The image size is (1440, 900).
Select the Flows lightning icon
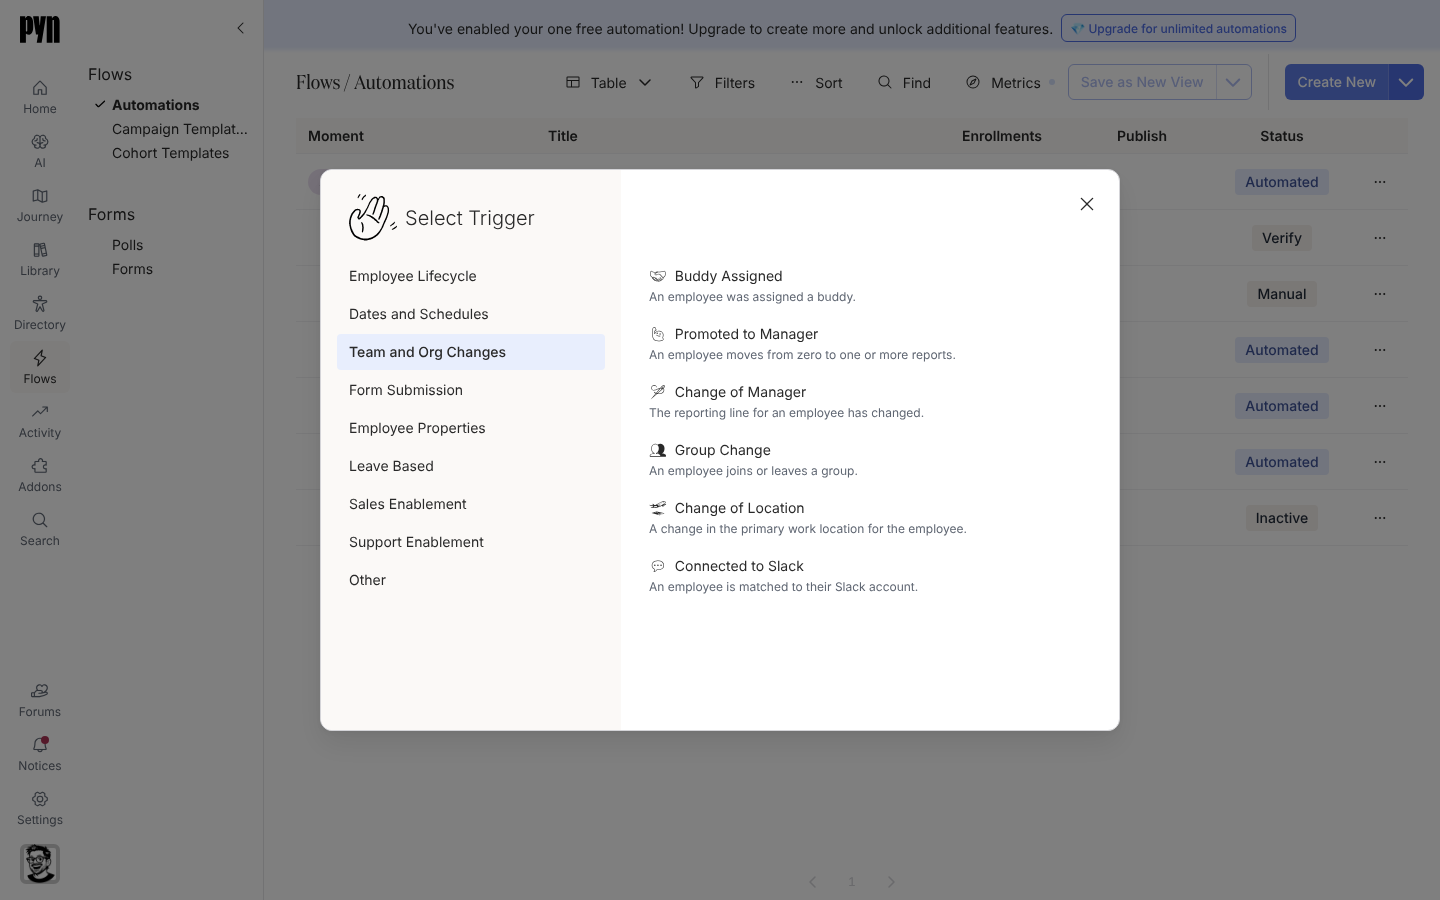tap(40, 367)
